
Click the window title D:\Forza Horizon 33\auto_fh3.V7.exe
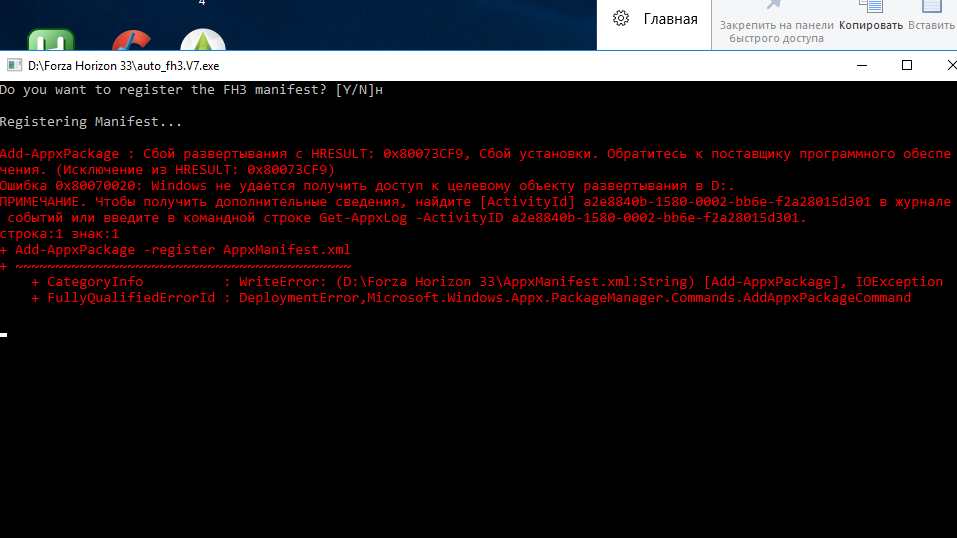pos(123,66)
